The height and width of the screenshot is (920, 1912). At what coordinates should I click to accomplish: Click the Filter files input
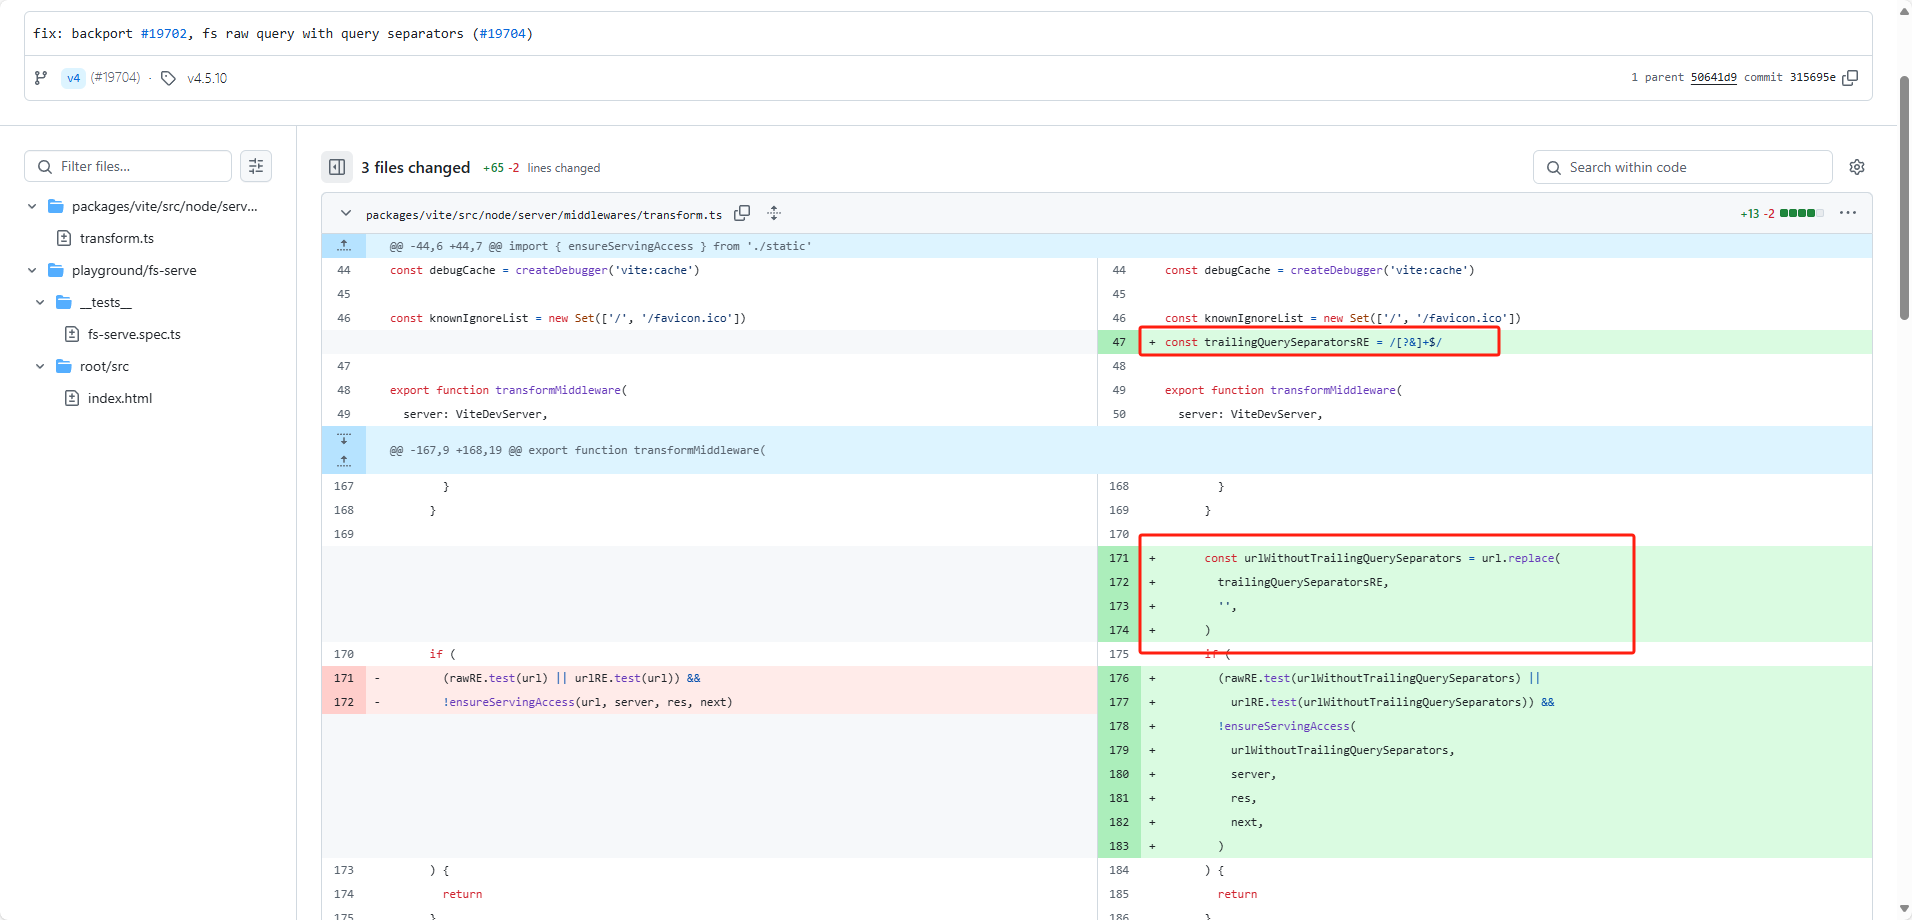point(128,166)
